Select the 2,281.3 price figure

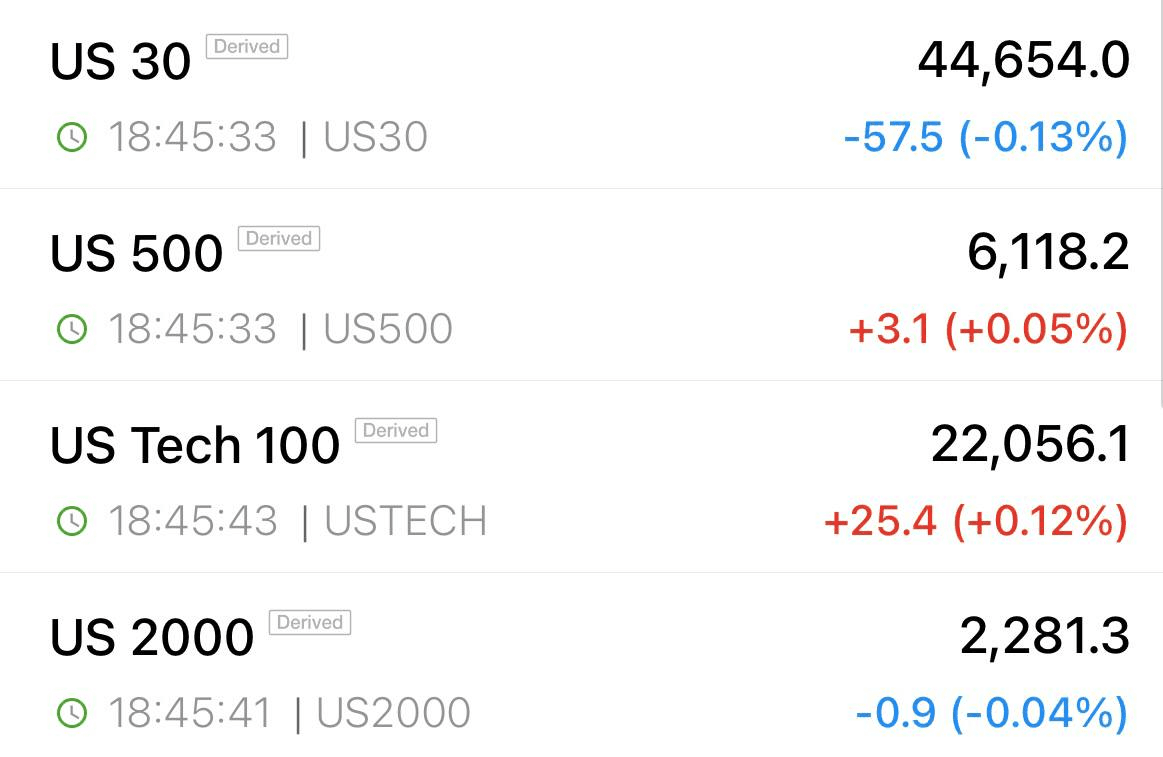pos(1044,637)
